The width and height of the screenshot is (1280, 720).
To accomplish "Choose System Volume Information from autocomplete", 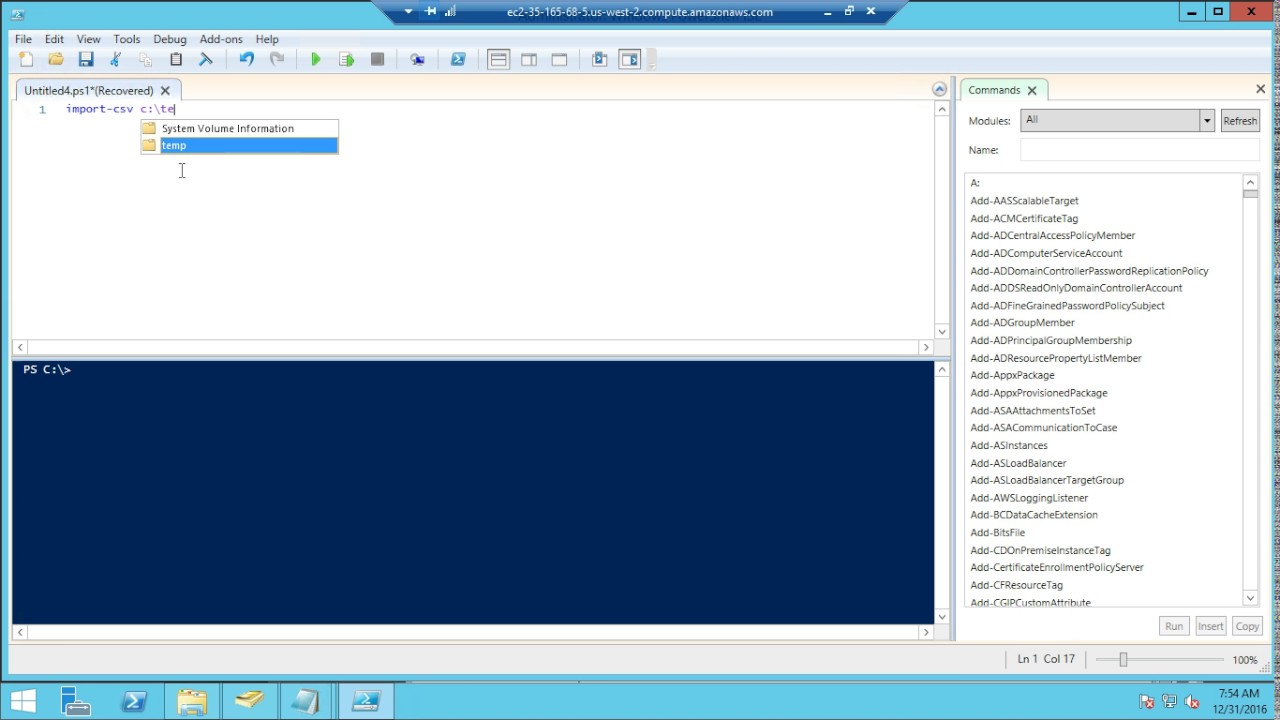I will tap(239, 128).
